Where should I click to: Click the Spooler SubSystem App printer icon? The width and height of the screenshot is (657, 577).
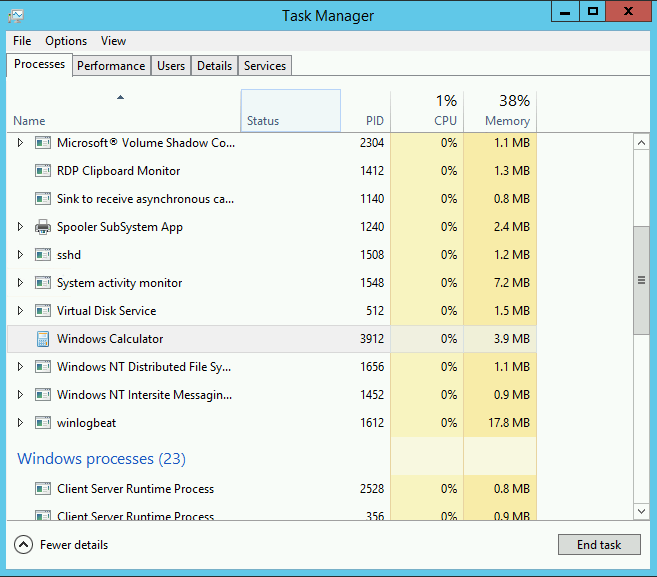click(43, 227)
